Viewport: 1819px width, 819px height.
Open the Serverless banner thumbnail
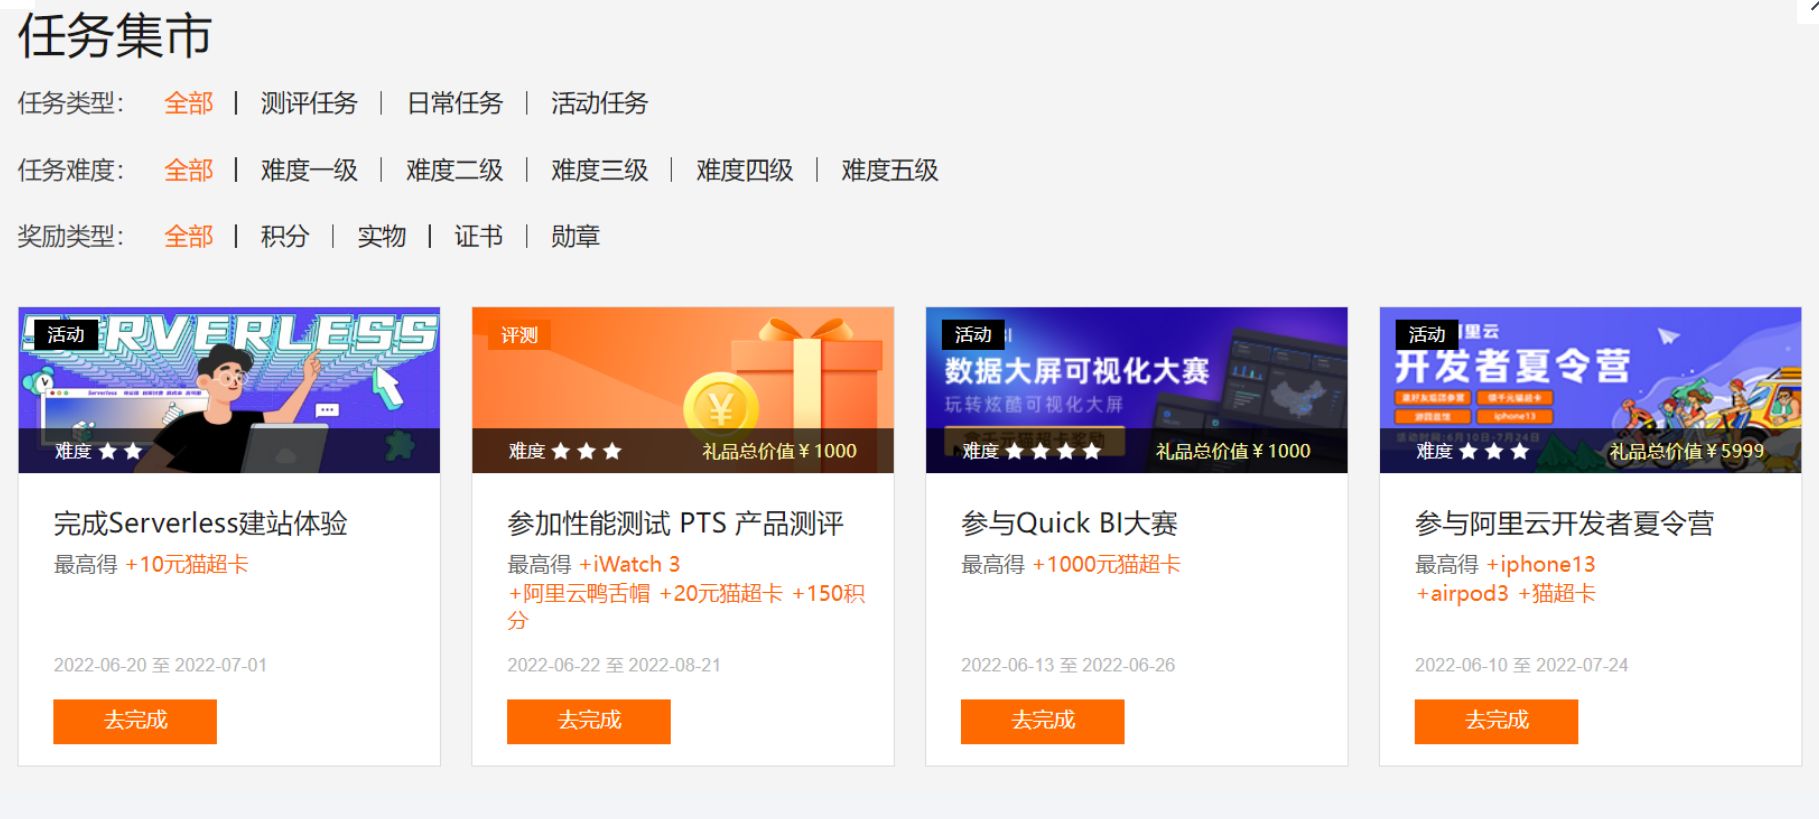coord(229,390)
